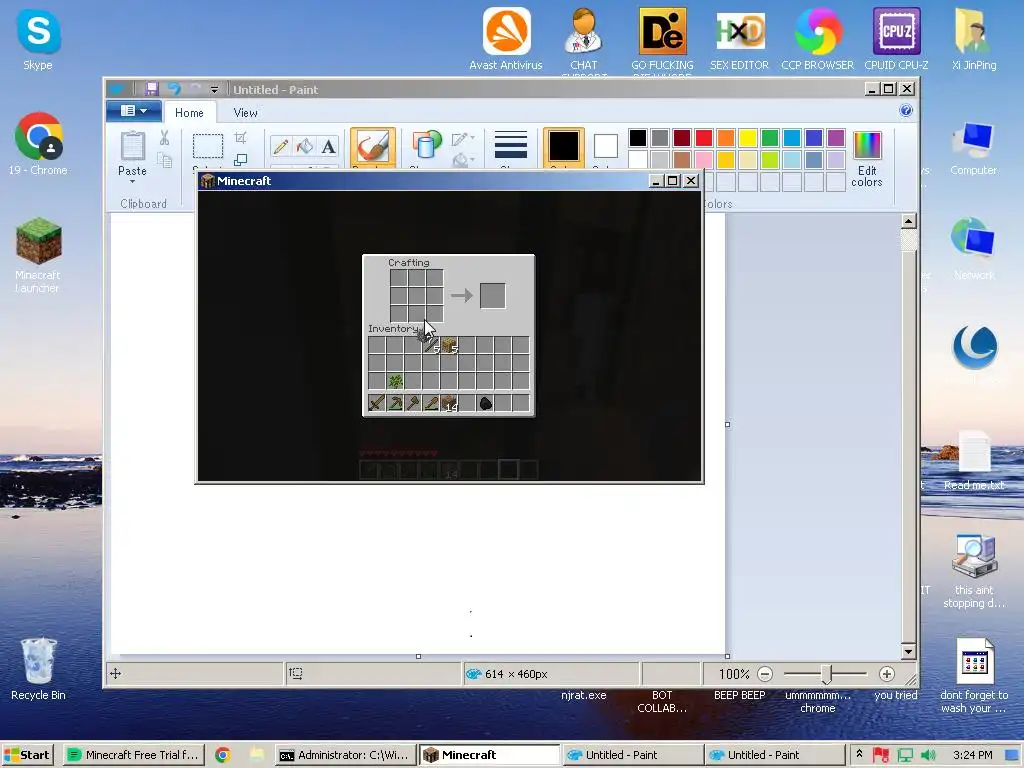The width and height of the screenshot is (1024, 768).
Task: Switch to Administrator command prompt taskbar item
Action: point(345,755)
